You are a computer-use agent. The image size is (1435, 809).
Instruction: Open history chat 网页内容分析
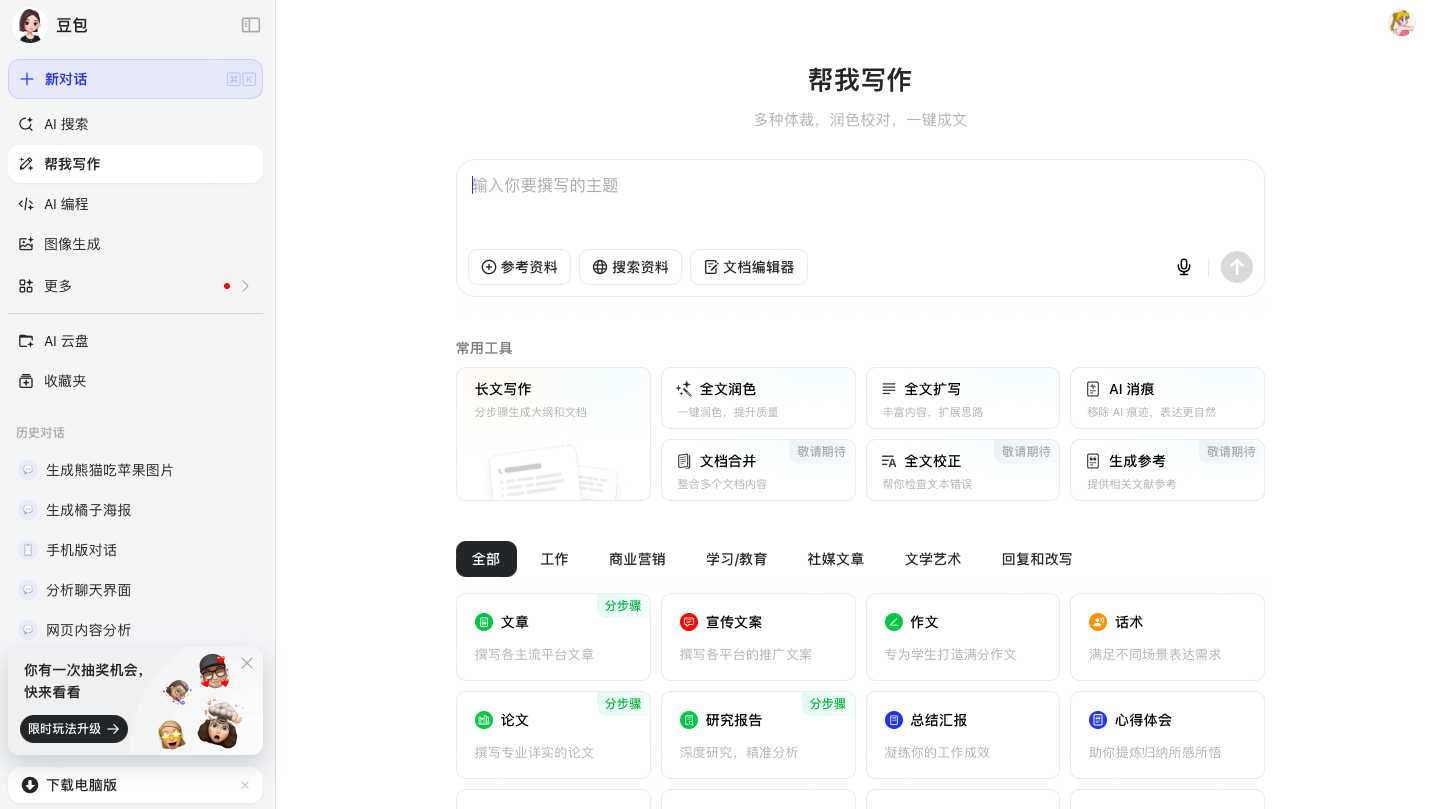[x=135, y=630]
